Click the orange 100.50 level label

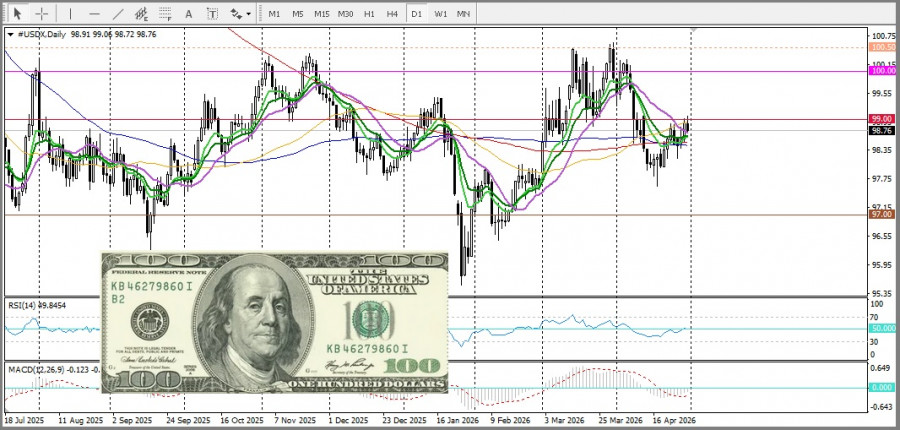(x=883, y=47)
